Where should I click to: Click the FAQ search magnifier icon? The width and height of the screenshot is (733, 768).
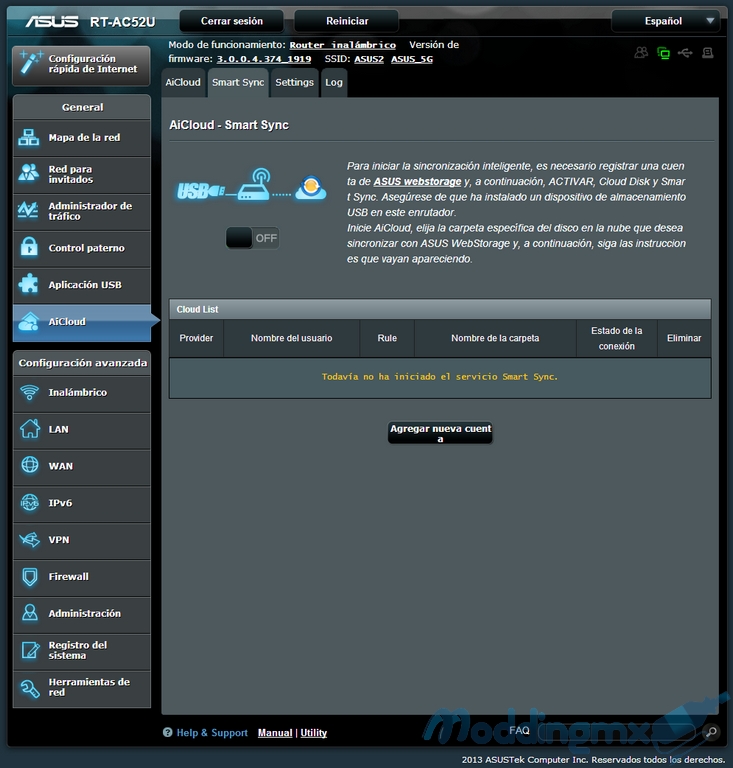[710, 732]
